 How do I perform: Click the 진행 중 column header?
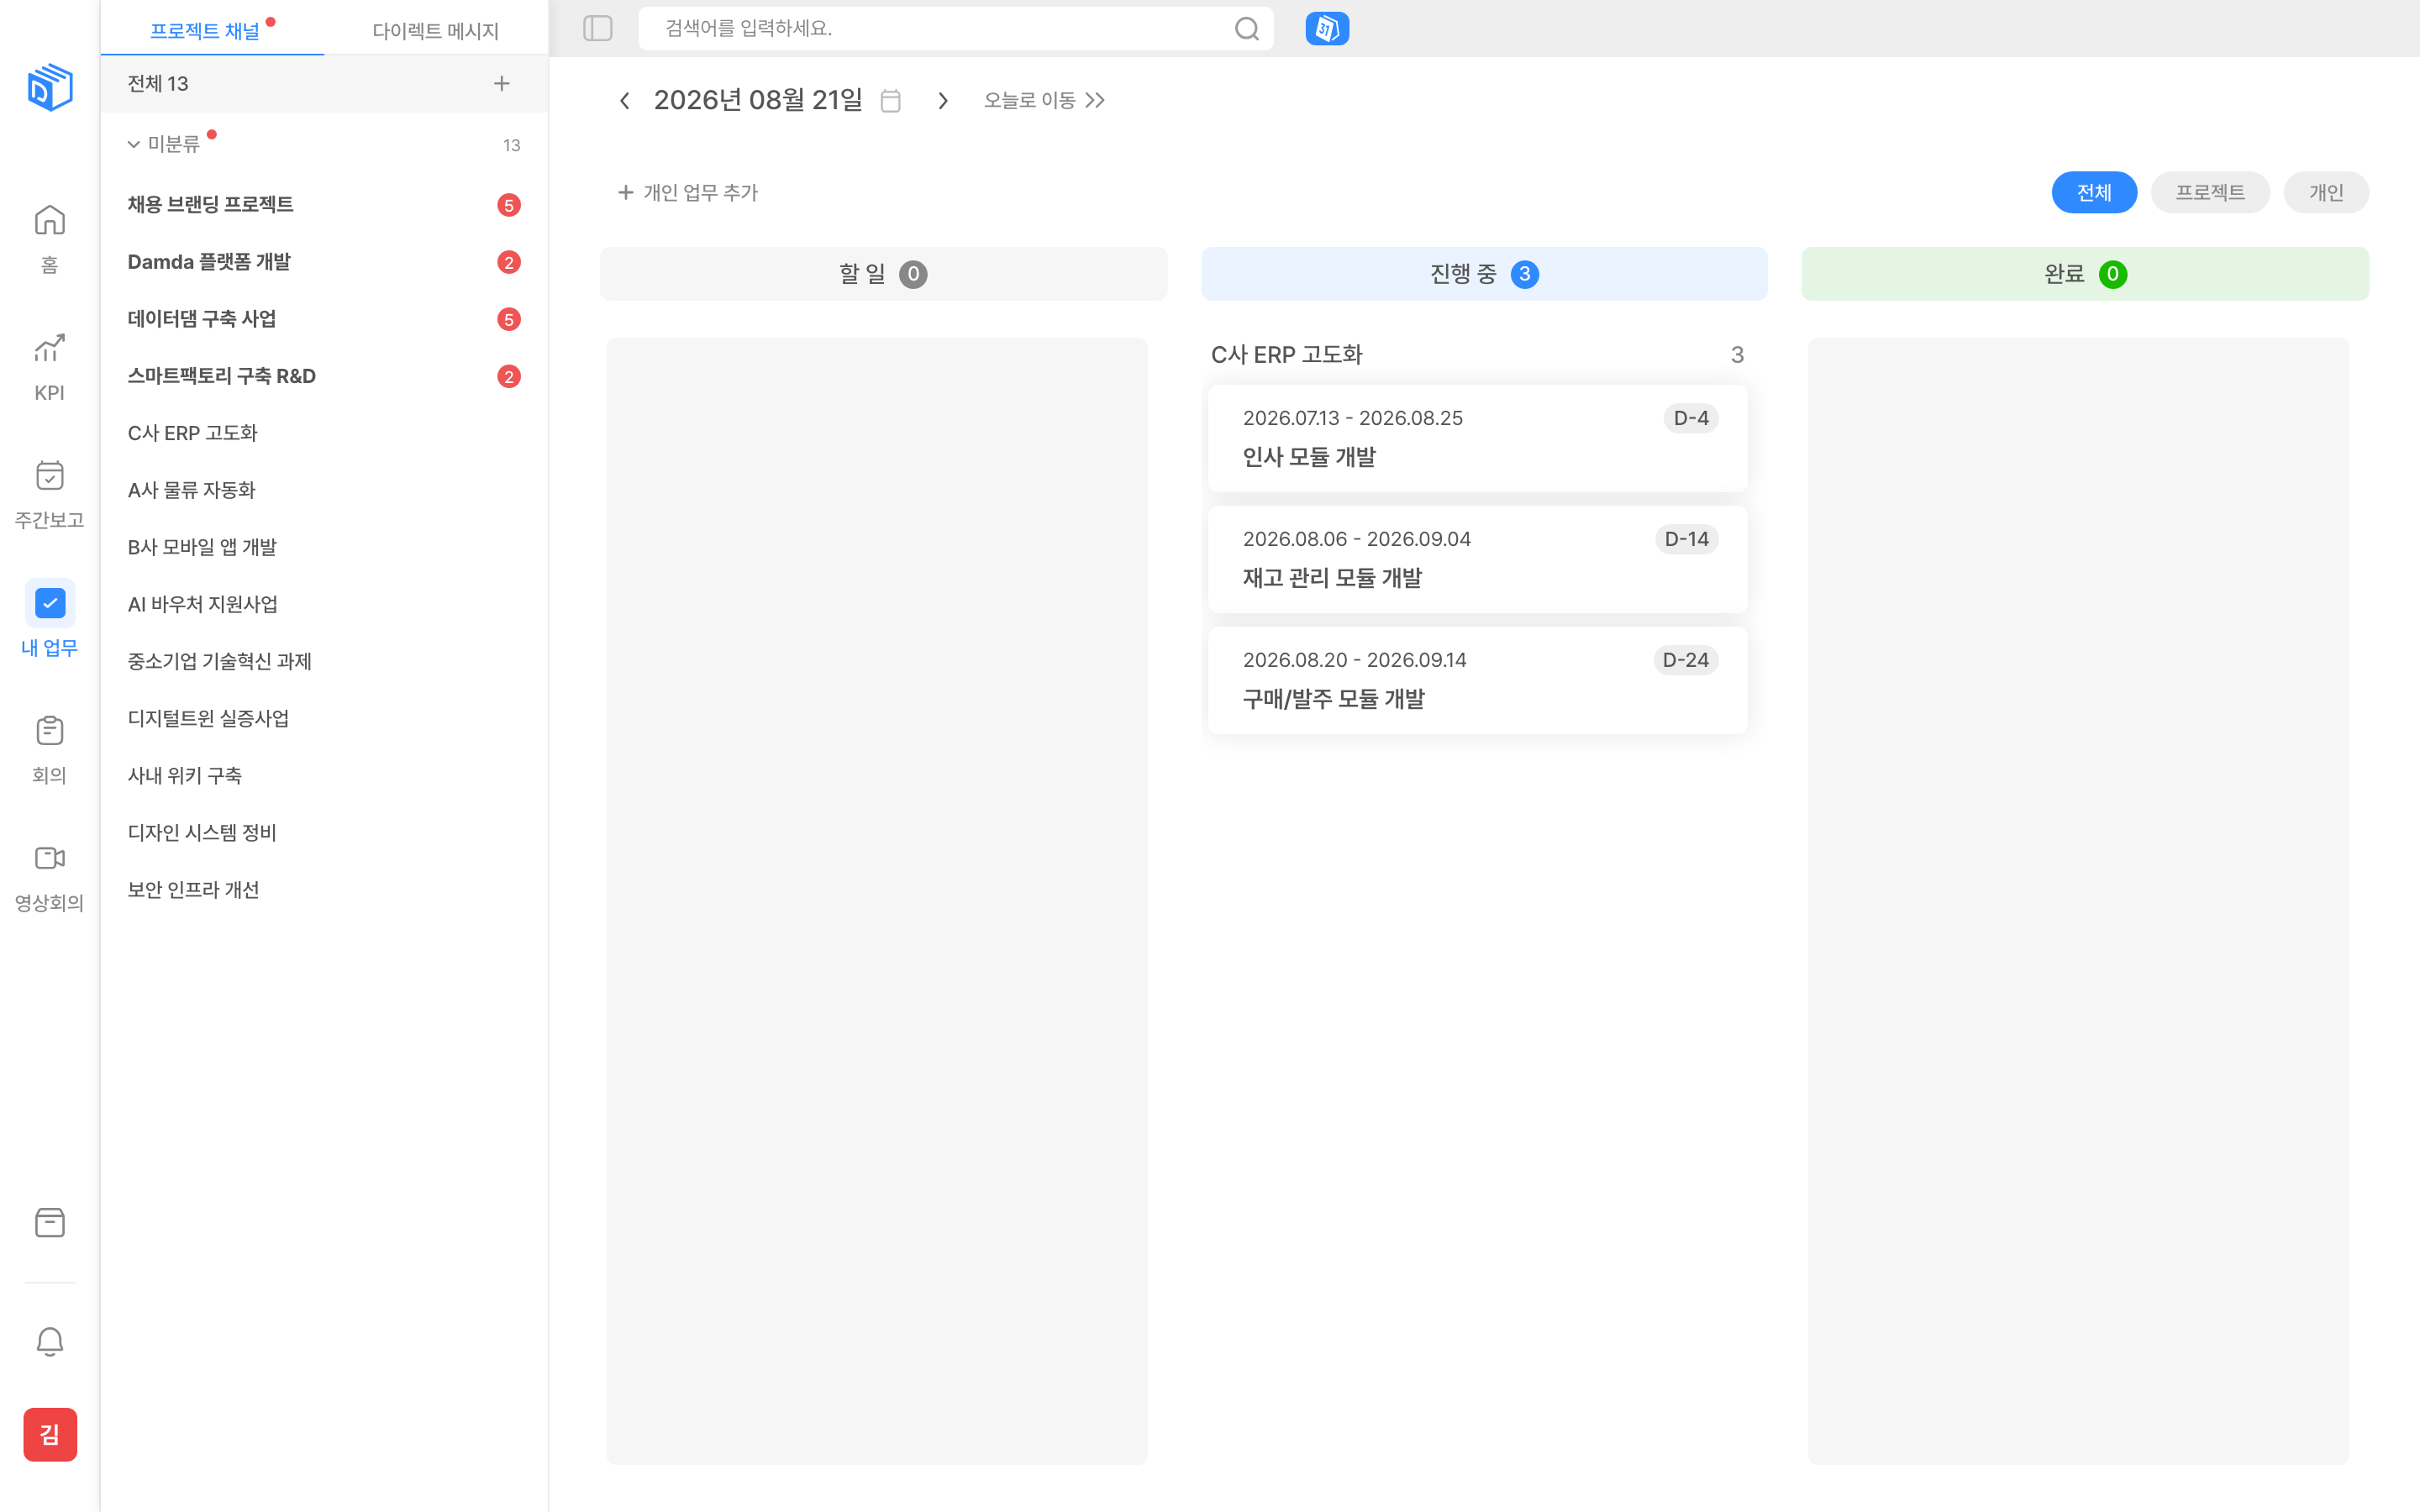point(1484,273)
